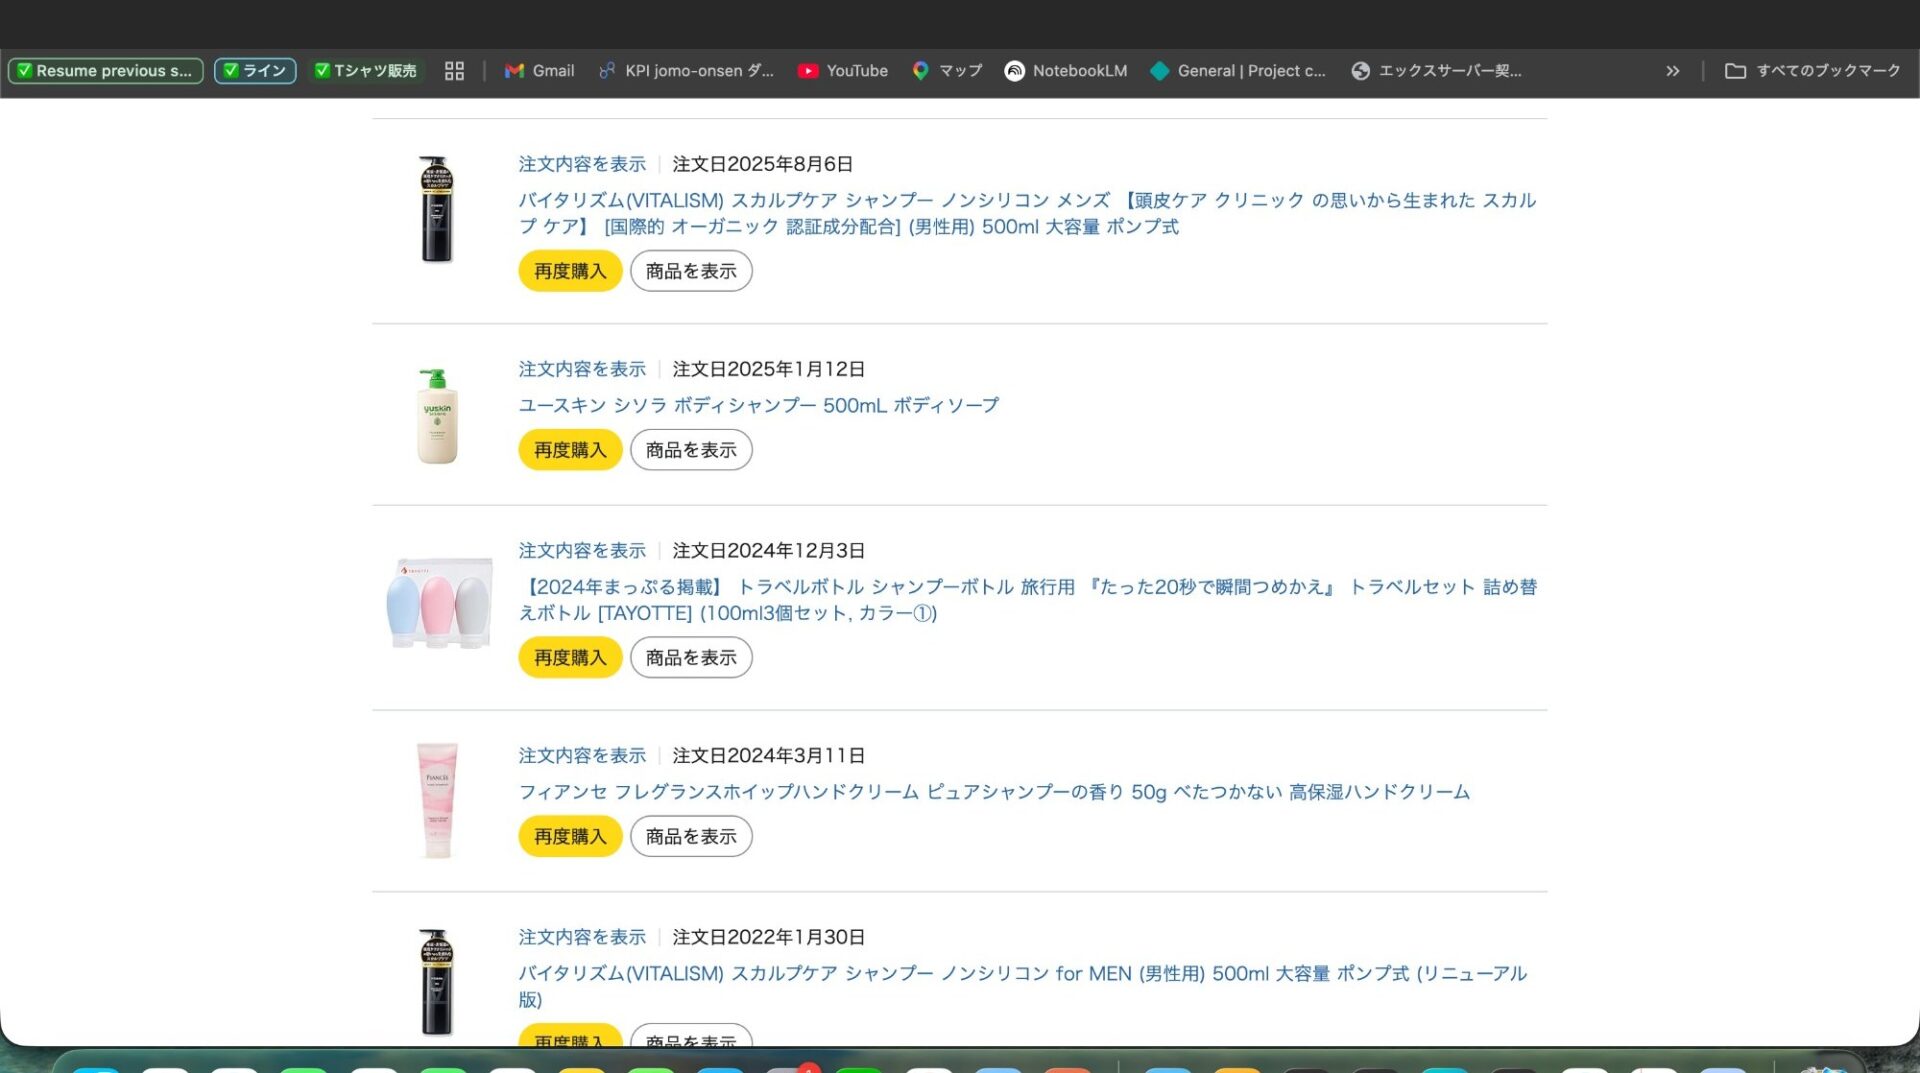The image size is (1920, 1073).
Task: Open the VITALISM メンズ shampoo title ordered 2025年8月6日
Action: tap(1027, 214)
